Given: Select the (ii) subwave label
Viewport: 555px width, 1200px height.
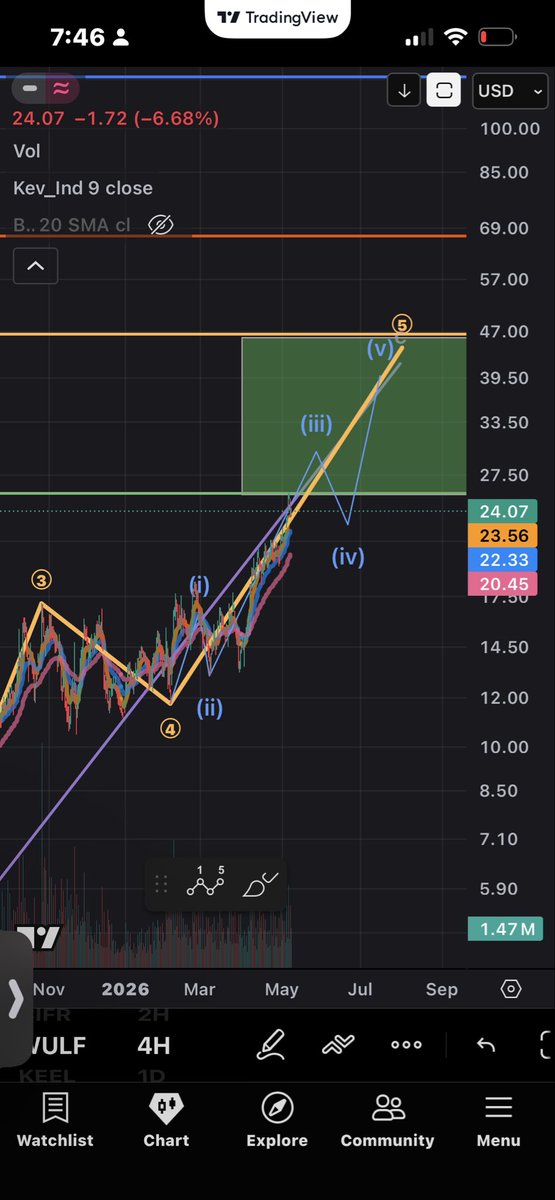Looking at the screenshot, I should coord(209,708).
